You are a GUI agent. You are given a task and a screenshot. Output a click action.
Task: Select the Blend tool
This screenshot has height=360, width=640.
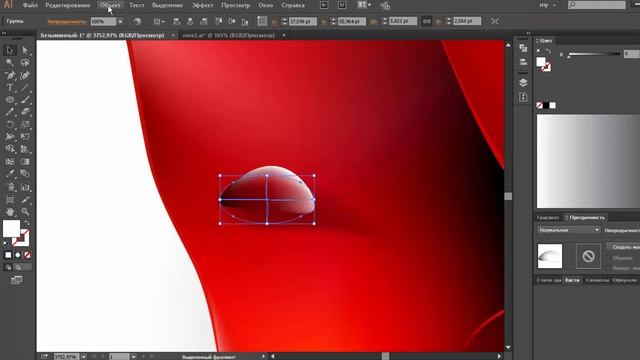25,174
